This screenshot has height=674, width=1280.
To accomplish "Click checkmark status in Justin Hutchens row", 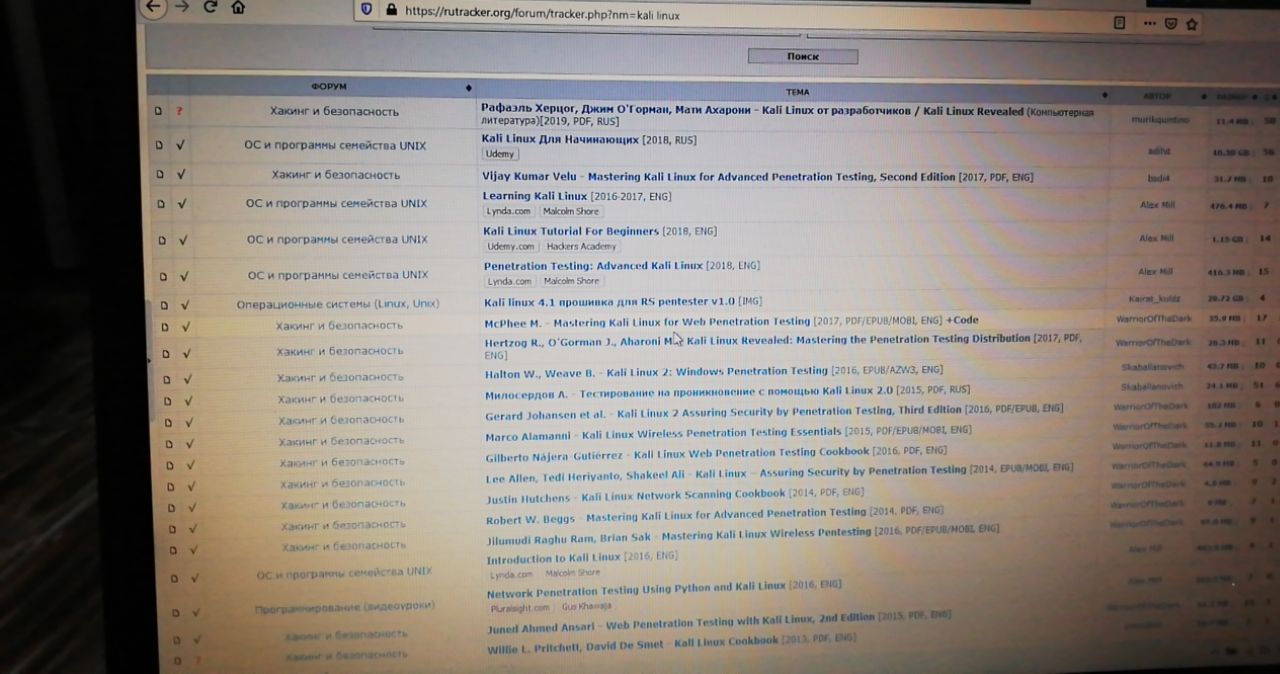I will (191, 508).
